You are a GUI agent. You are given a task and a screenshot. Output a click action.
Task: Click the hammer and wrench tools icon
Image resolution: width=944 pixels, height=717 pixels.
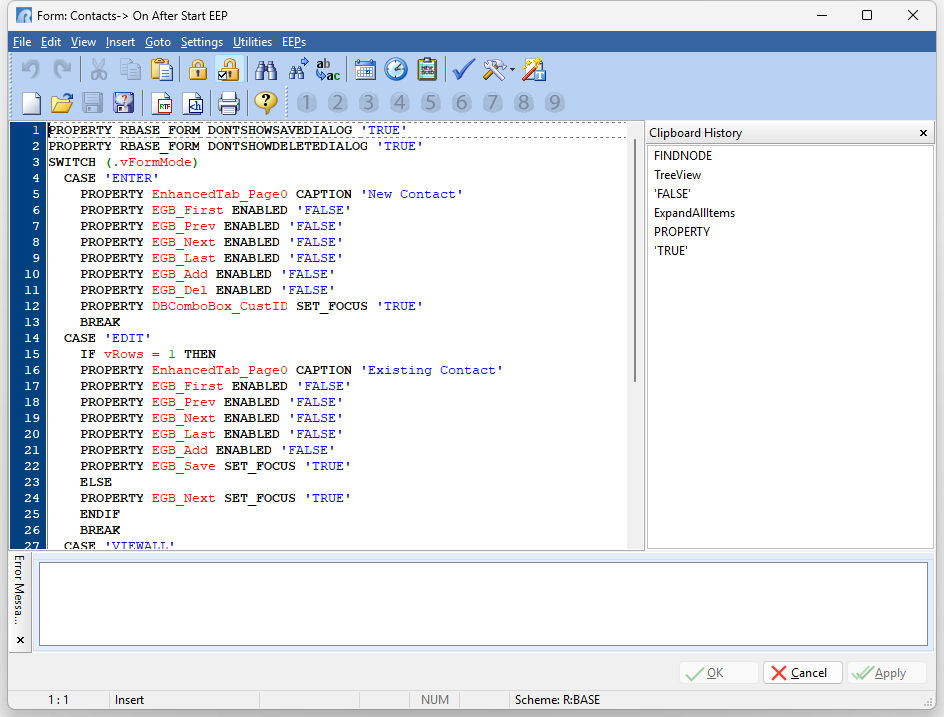coord(494,70)
